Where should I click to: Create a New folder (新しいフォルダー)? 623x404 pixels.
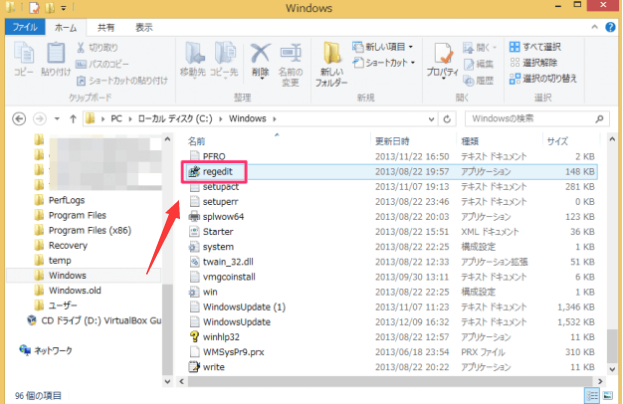(x=331, y=64)
